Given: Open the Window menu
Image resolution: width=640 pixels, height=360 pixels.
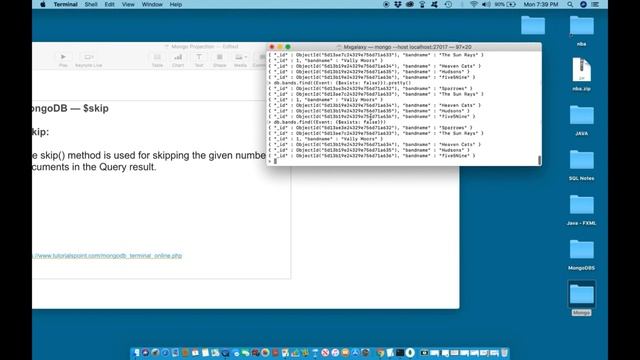Looking at the screenshot, I should coord(152,4).
